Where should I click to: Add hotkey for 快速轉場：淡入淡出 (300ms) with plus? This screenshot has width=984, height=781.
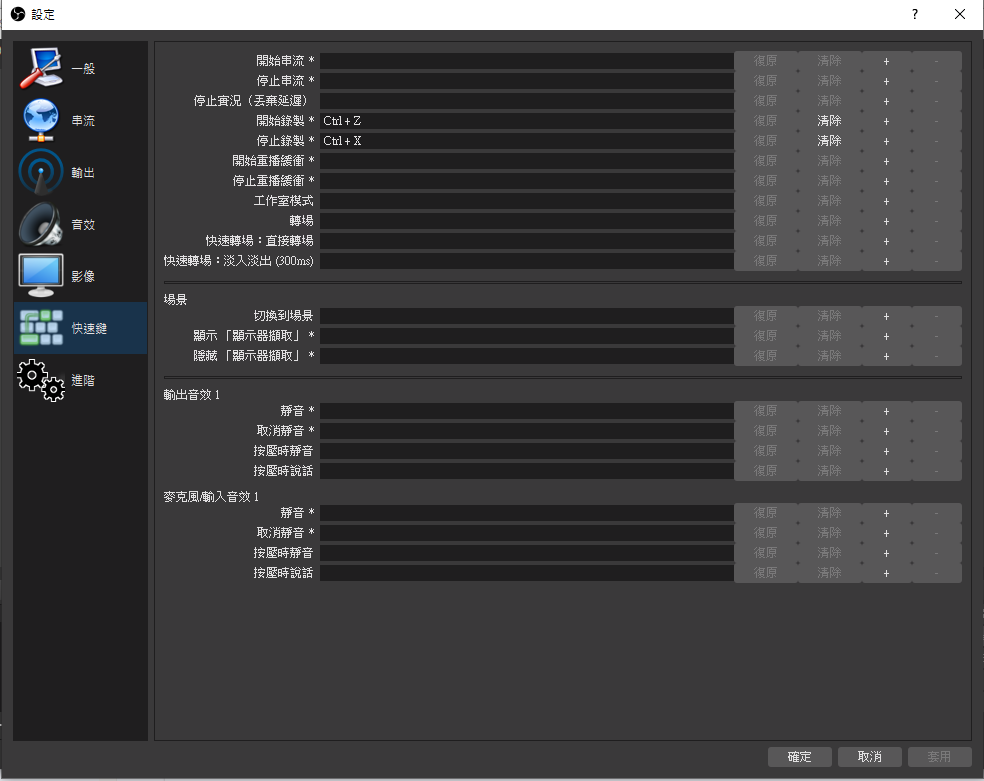[886, 261]
